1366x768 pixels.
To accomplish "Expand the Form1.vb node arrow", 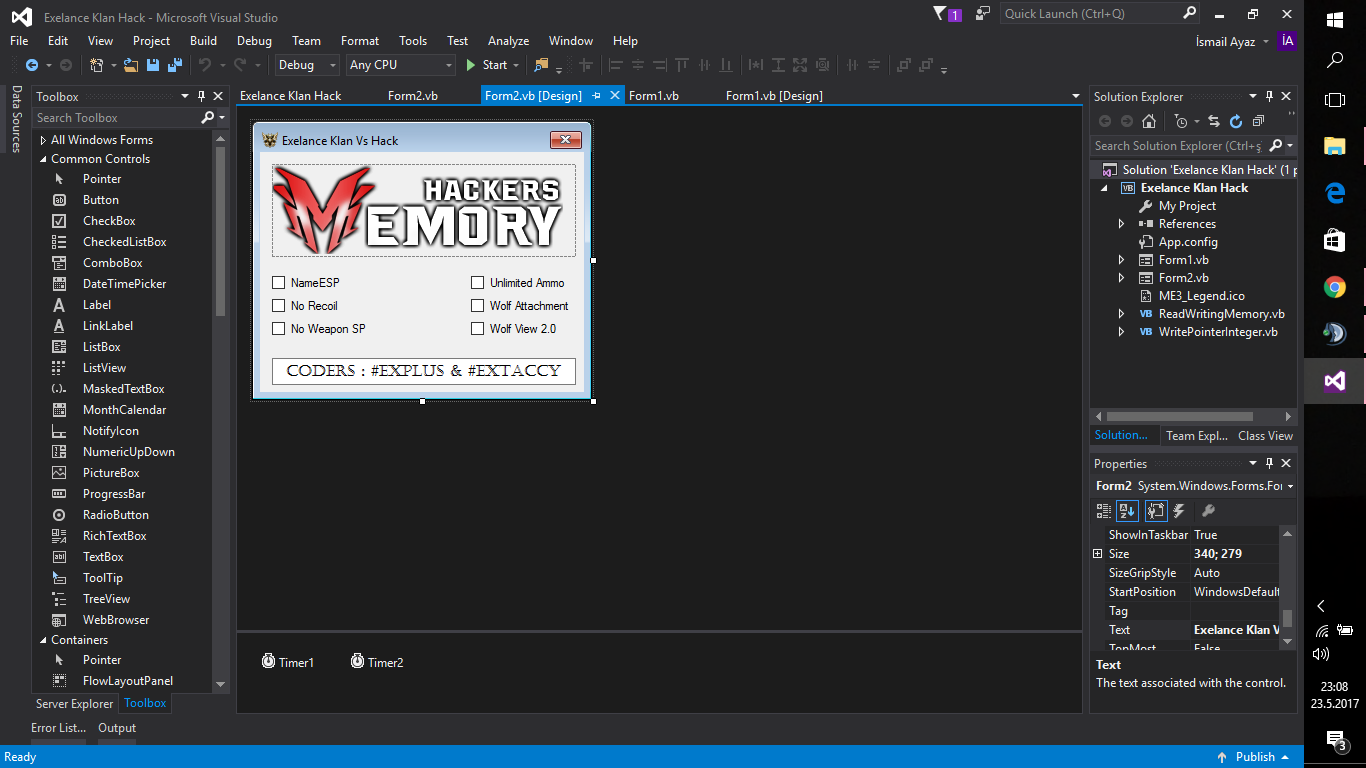I will (x=1121, y=260).
